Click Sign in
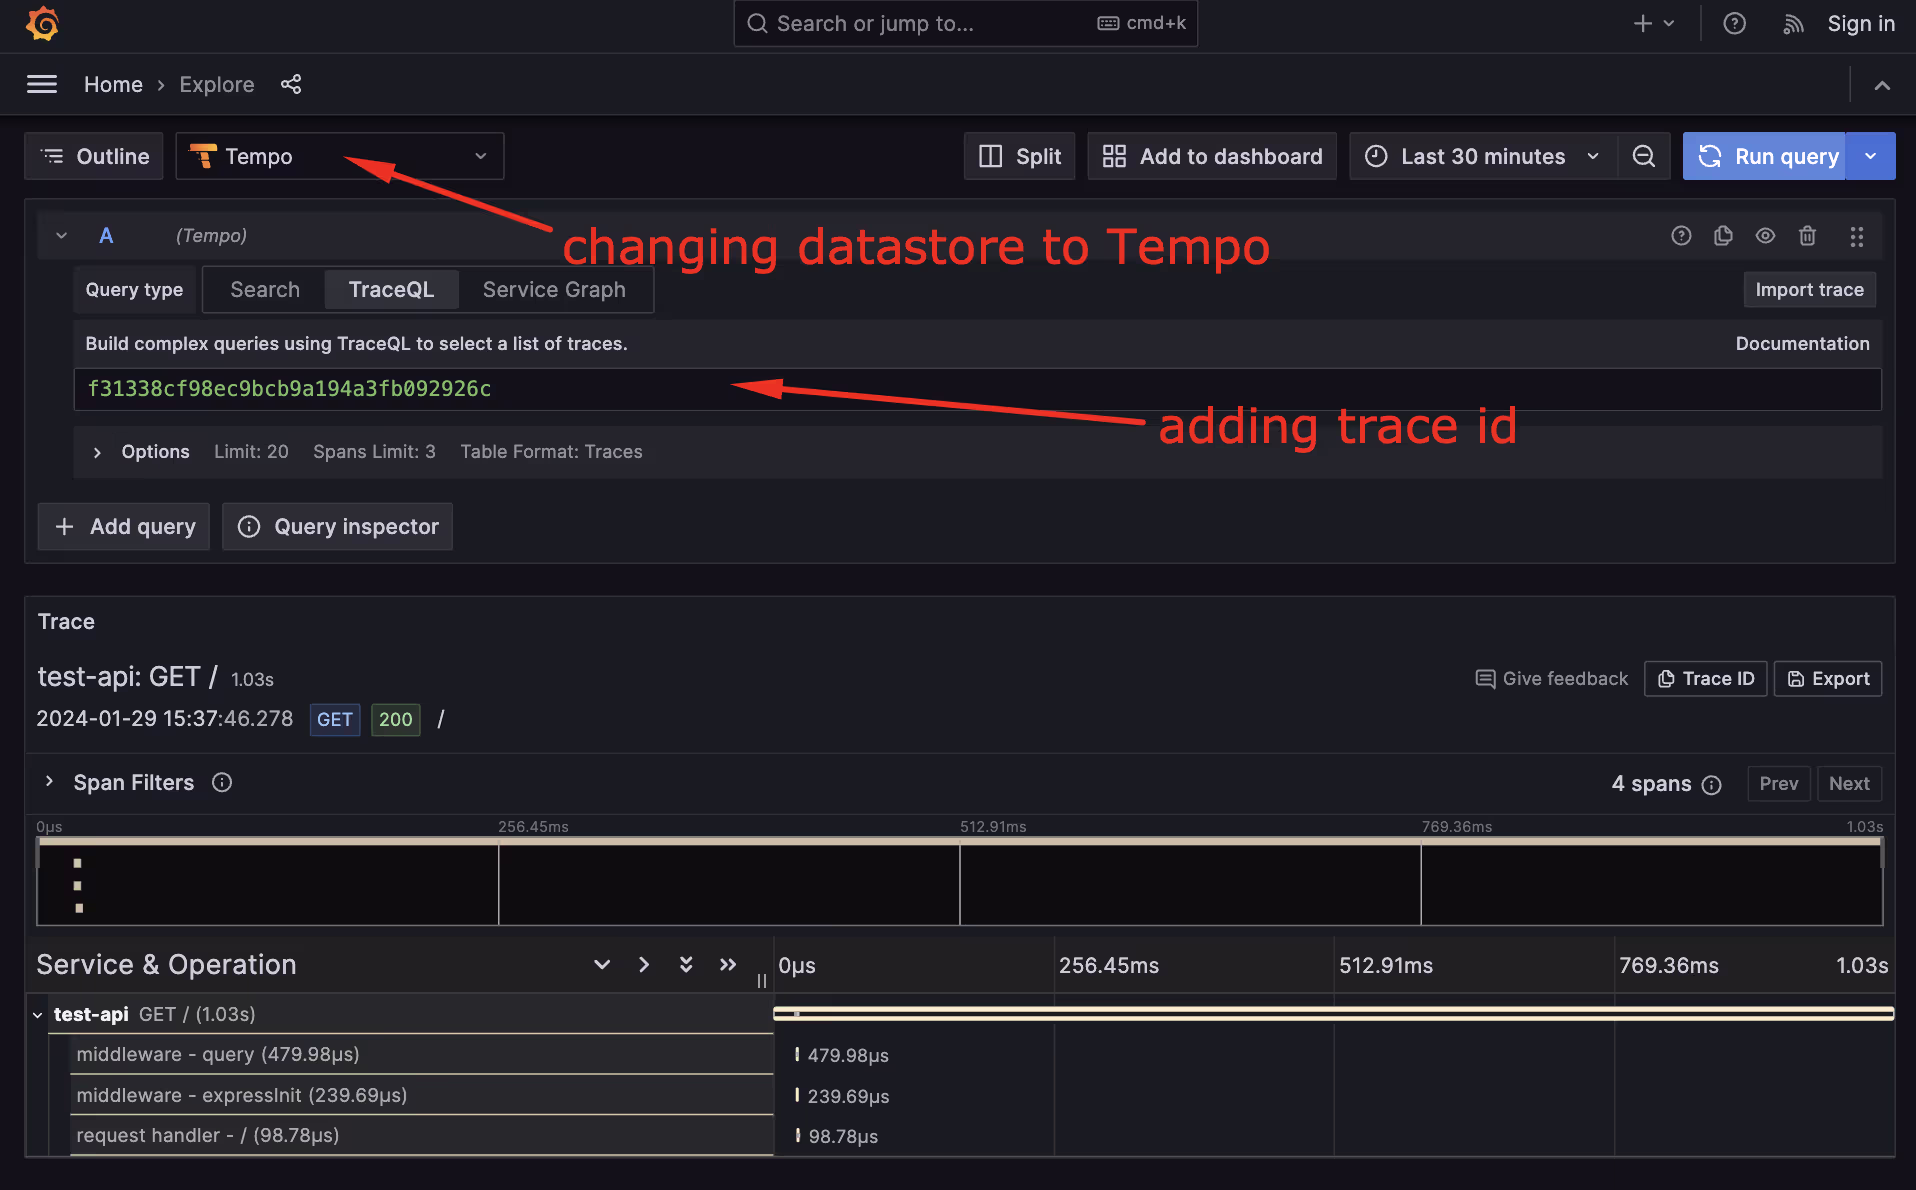Screen dimensions: 1916x1190 point(1861,23)
